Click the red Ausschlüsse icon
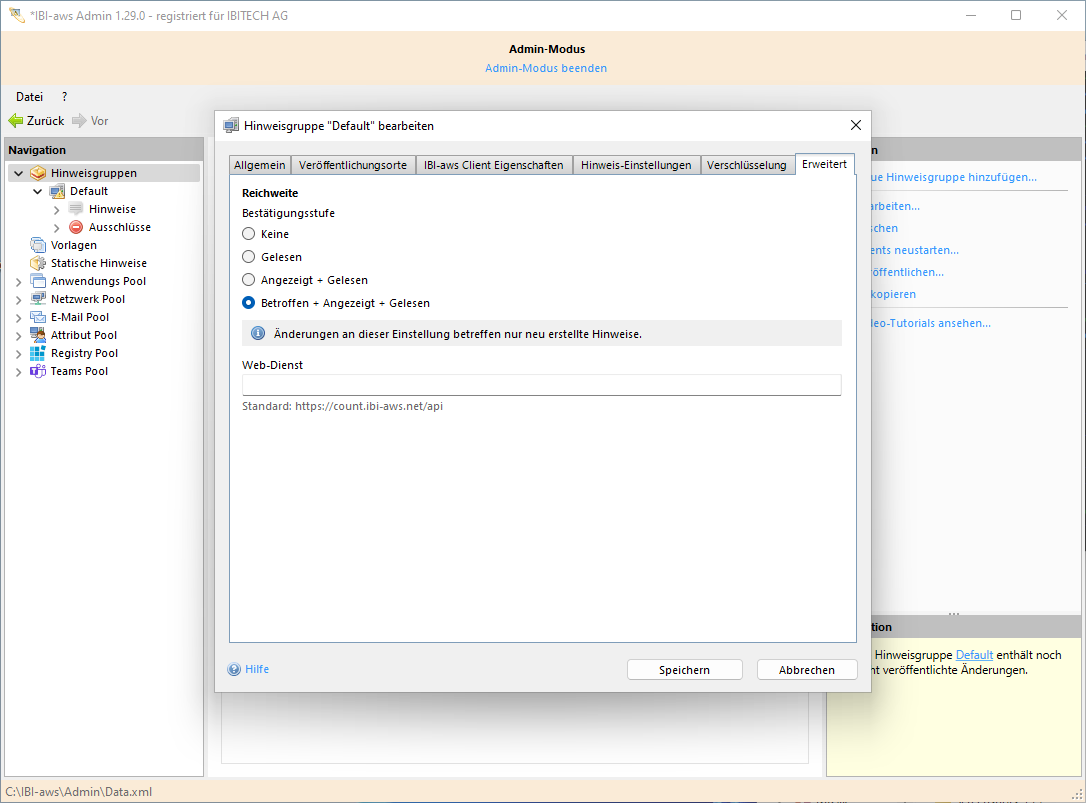 (x=76, y=227)
